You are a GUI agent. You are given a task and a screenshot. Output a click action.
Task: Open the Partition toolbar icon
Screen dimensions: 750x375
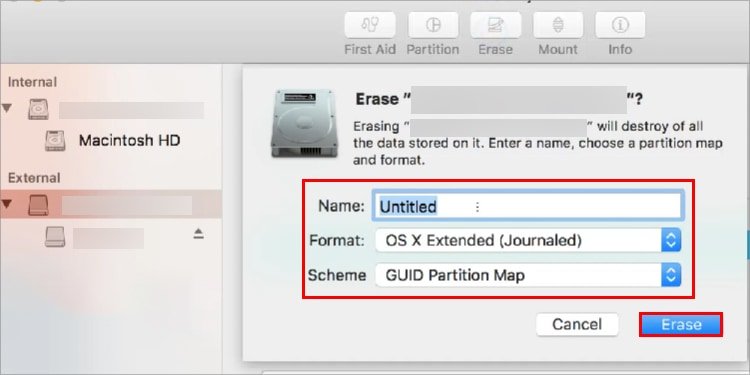tap(433, 25)
